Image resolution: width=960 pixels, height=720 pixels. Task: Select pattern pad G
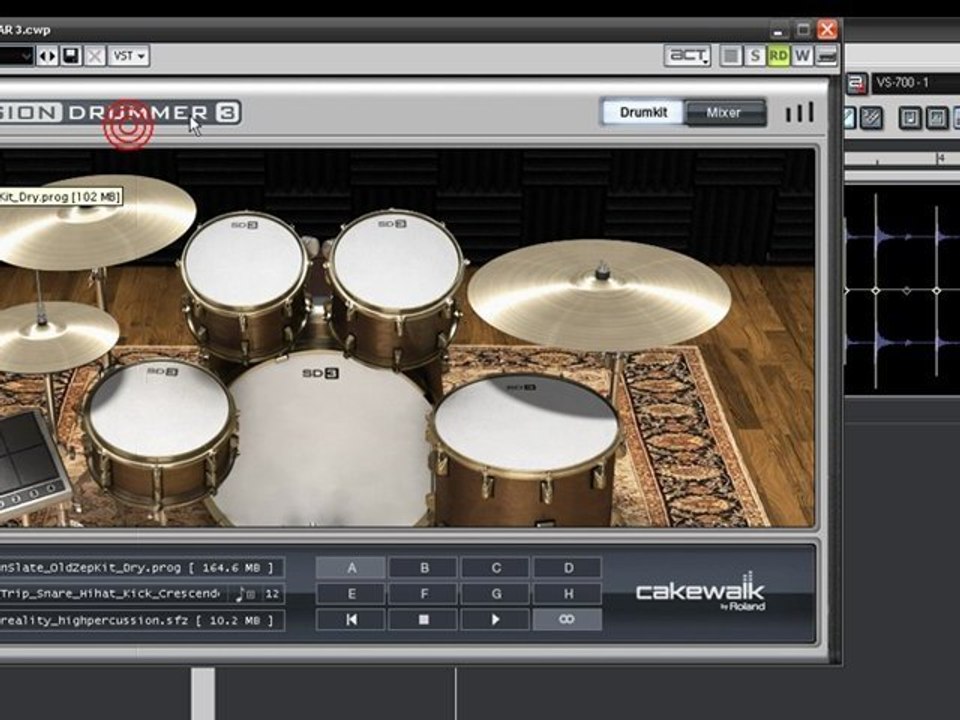[496, 594]
